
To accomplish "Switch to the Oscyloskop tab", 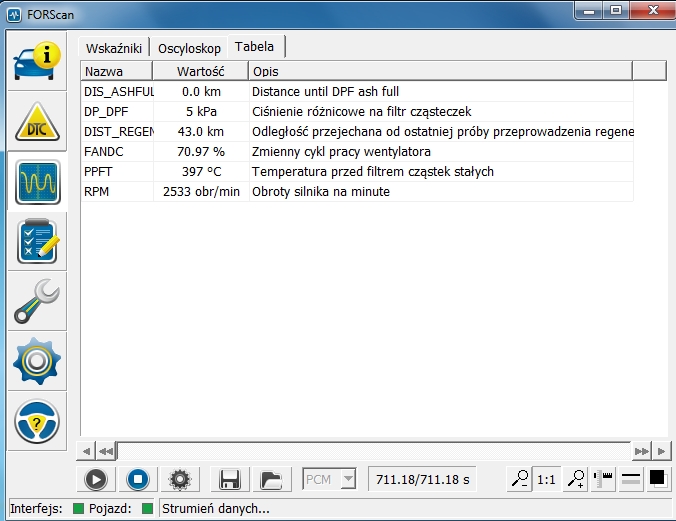I will 189,47.
